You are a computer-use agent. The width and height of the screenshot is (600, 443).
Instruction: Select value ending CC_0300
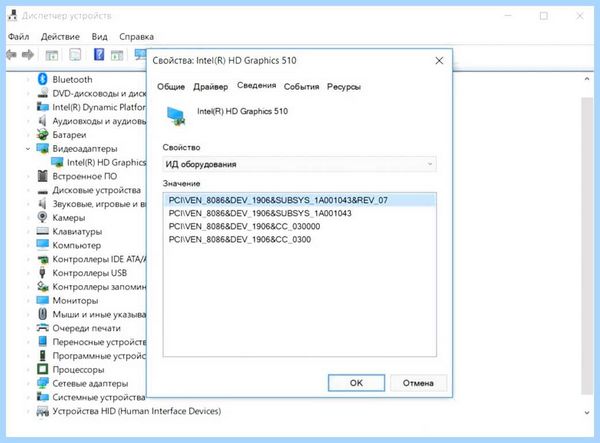(240, 239)
